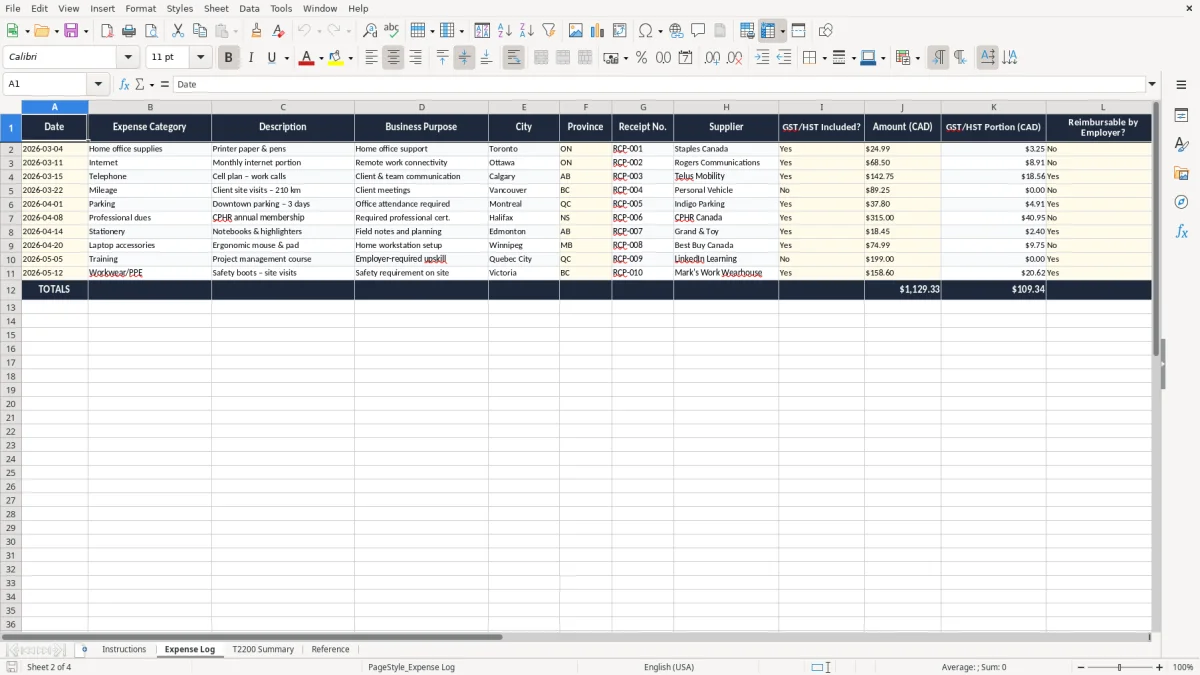Open the Format menu
1200x675 pixels.
(141, 8)
